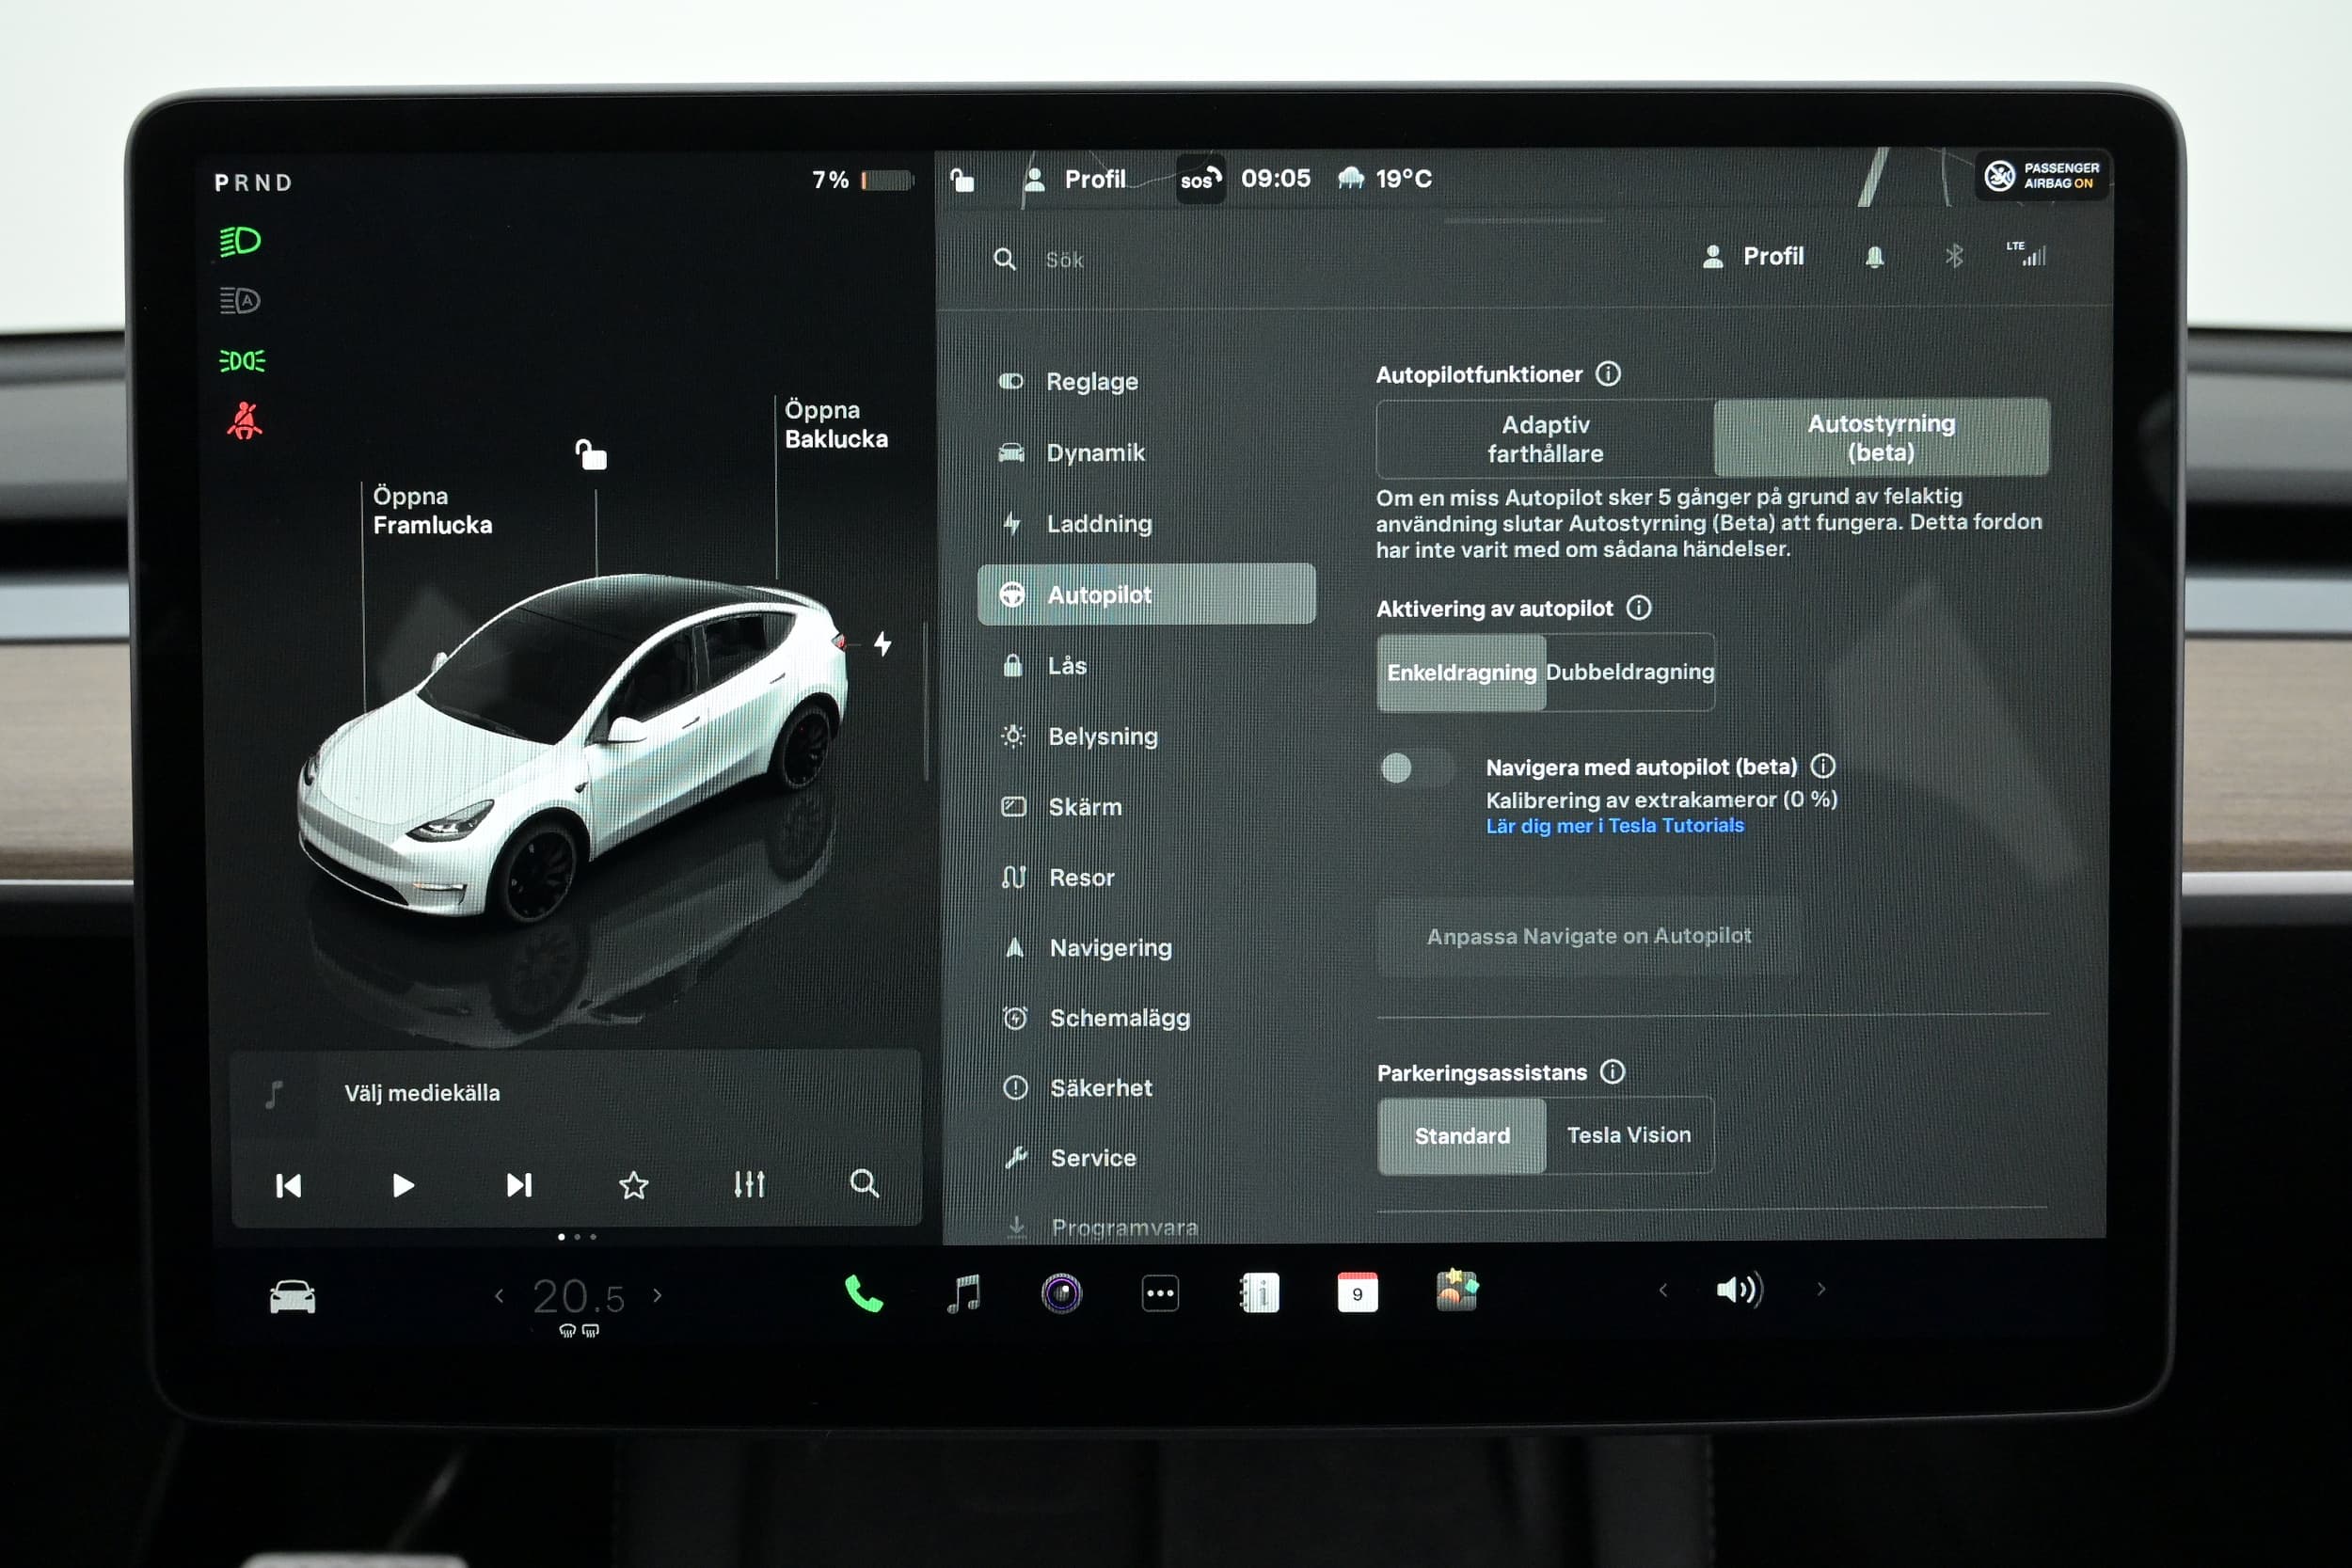The height and width of the screenshot is (1568, 2352).
Task: Open the green Phone app
Action: [864, 1293]
